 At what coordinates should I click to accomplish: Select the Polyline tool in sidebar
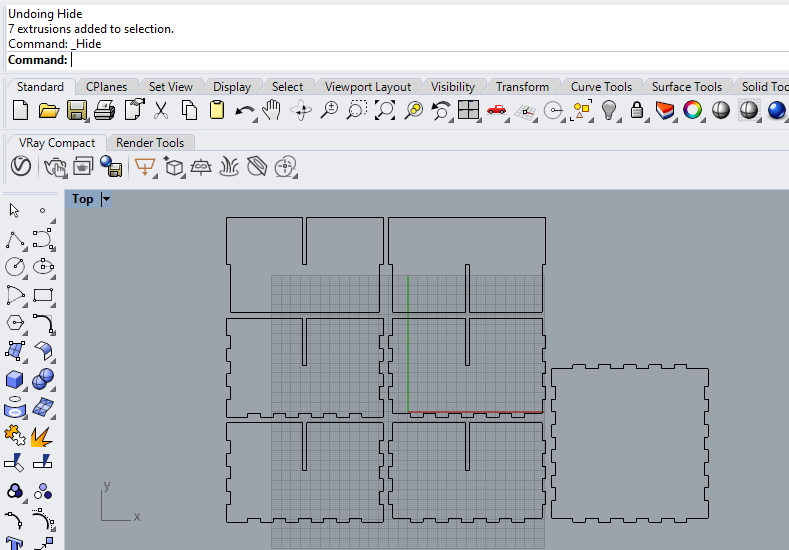coord(15,240)
